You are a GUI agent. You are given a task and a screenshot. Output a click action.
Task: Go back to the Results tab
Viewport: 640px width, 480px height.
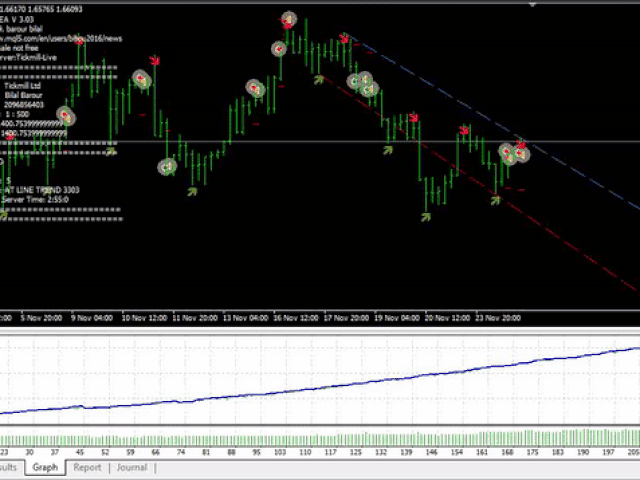point(10,467)
